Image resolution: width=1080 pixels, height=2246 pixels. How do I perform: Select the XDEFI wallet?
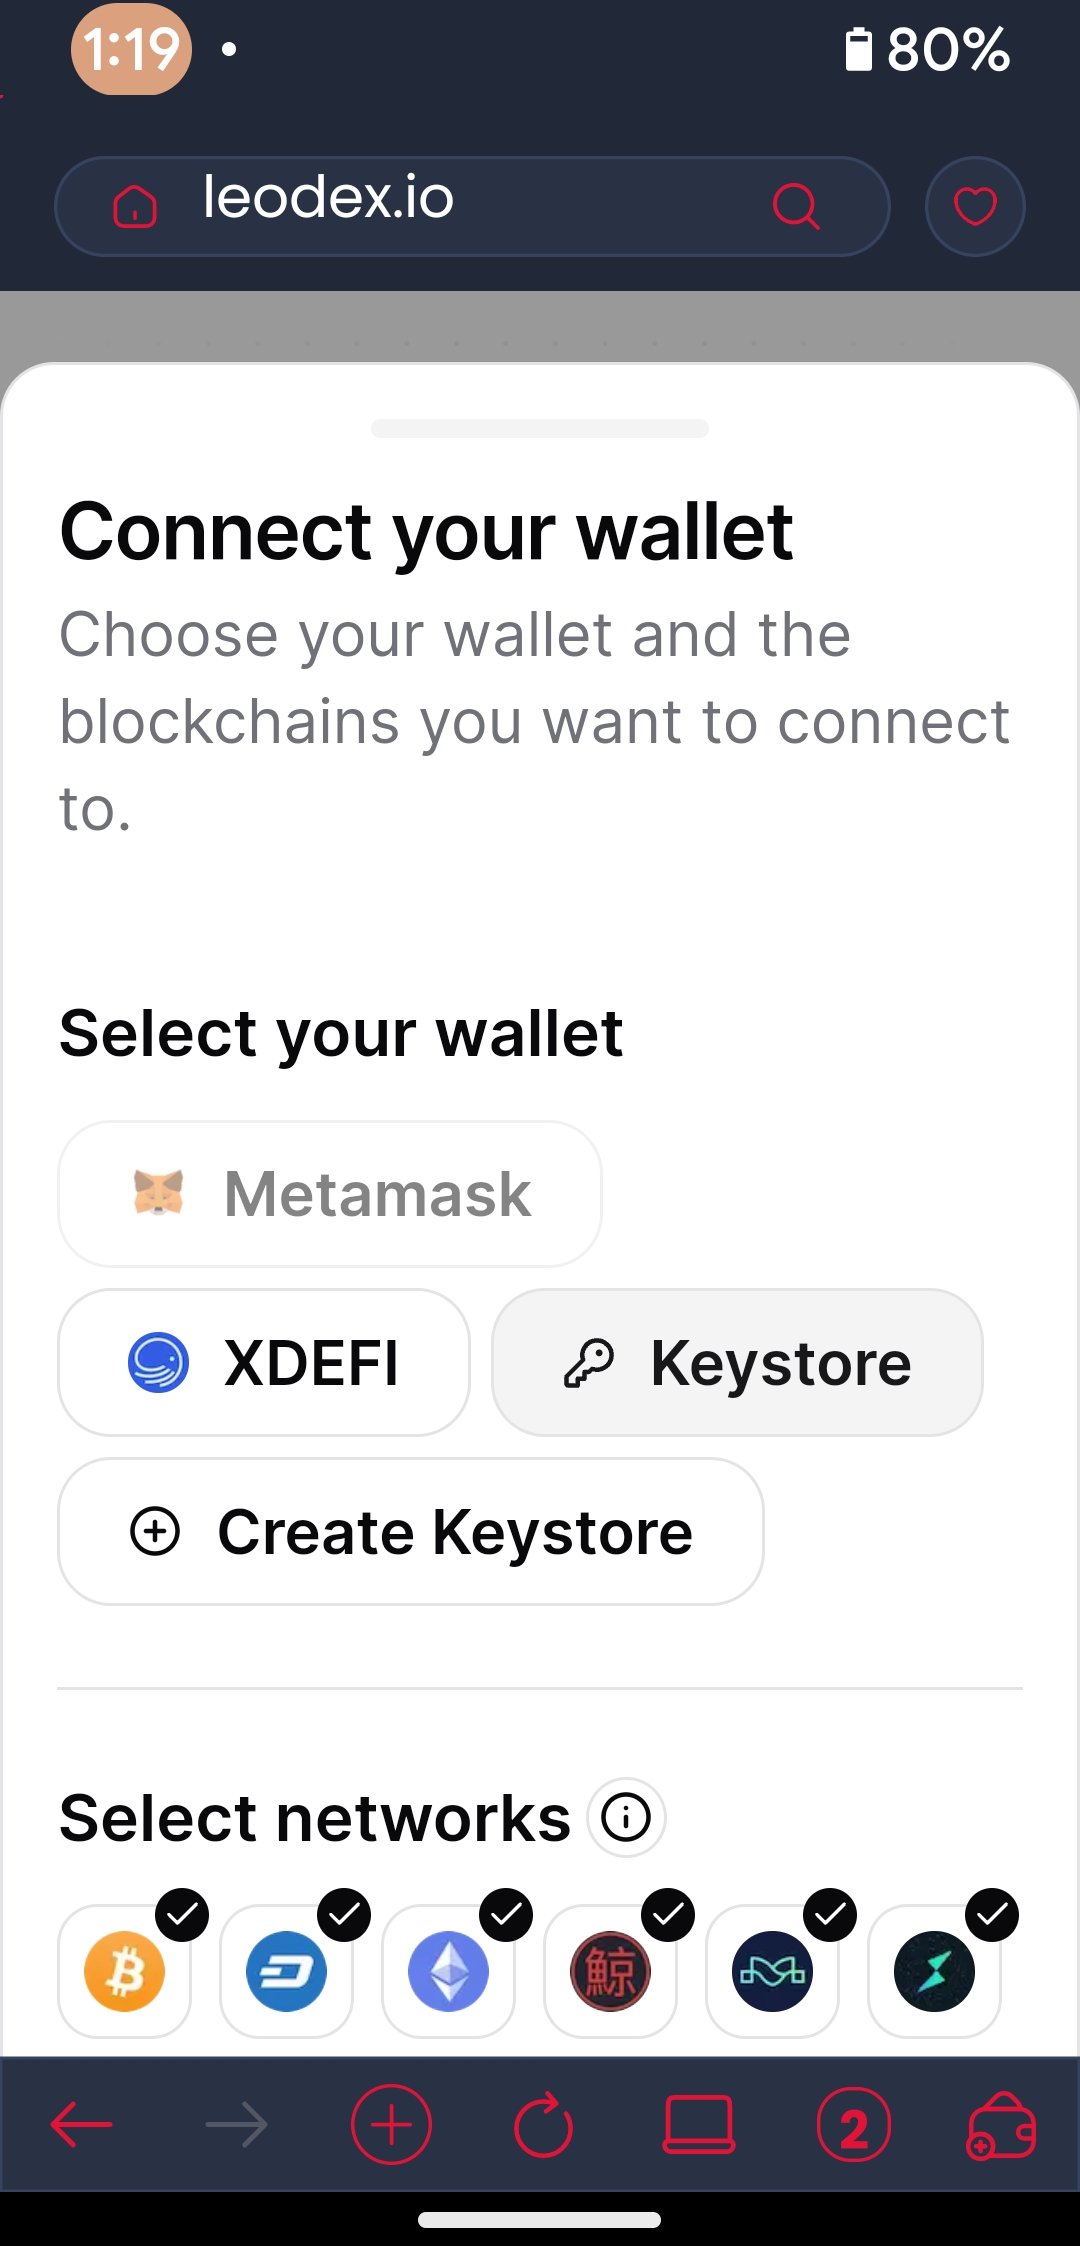(x=264, y=1362)
